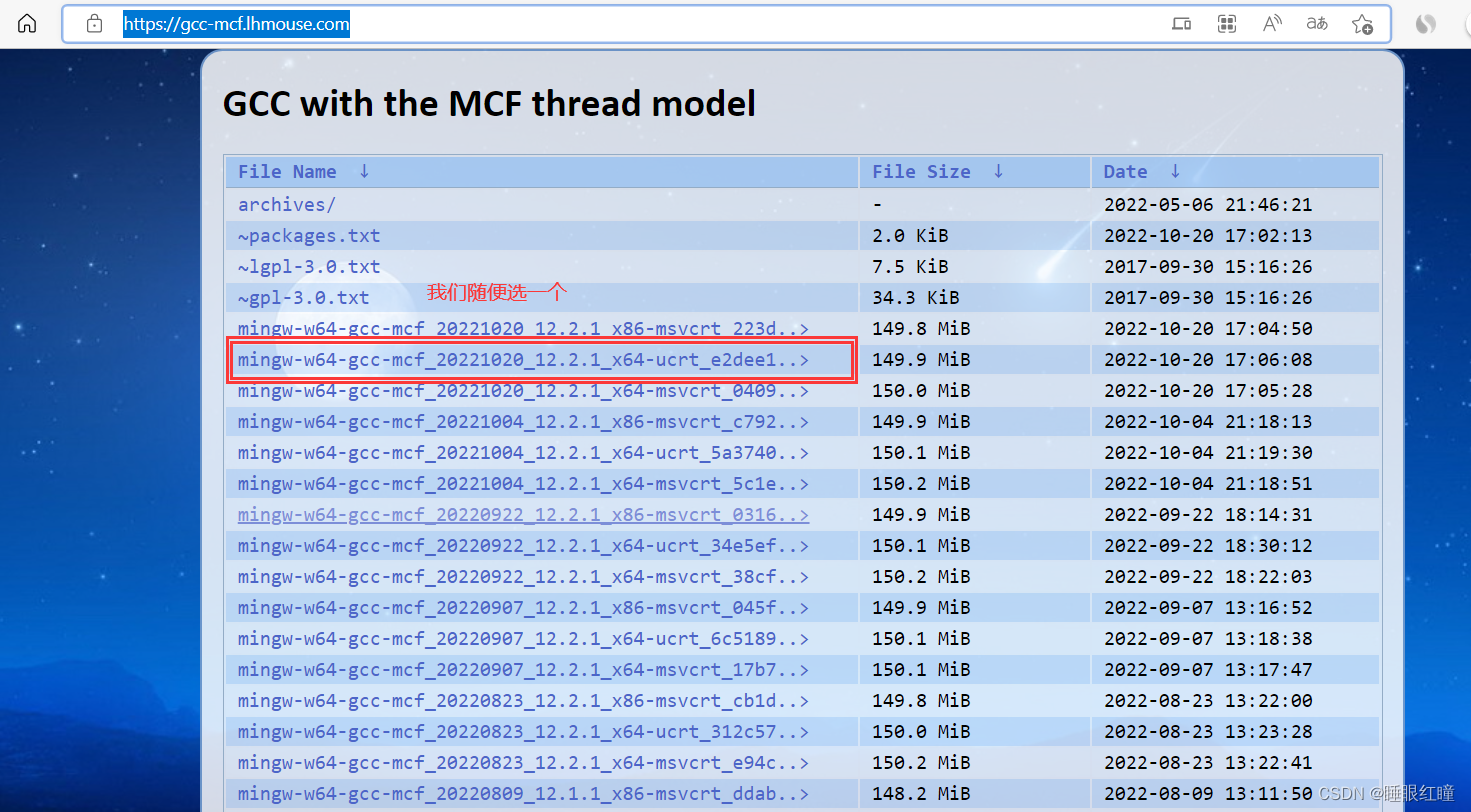Click the date 2022-08-23 13:23:28

(x=1207, y=731)
